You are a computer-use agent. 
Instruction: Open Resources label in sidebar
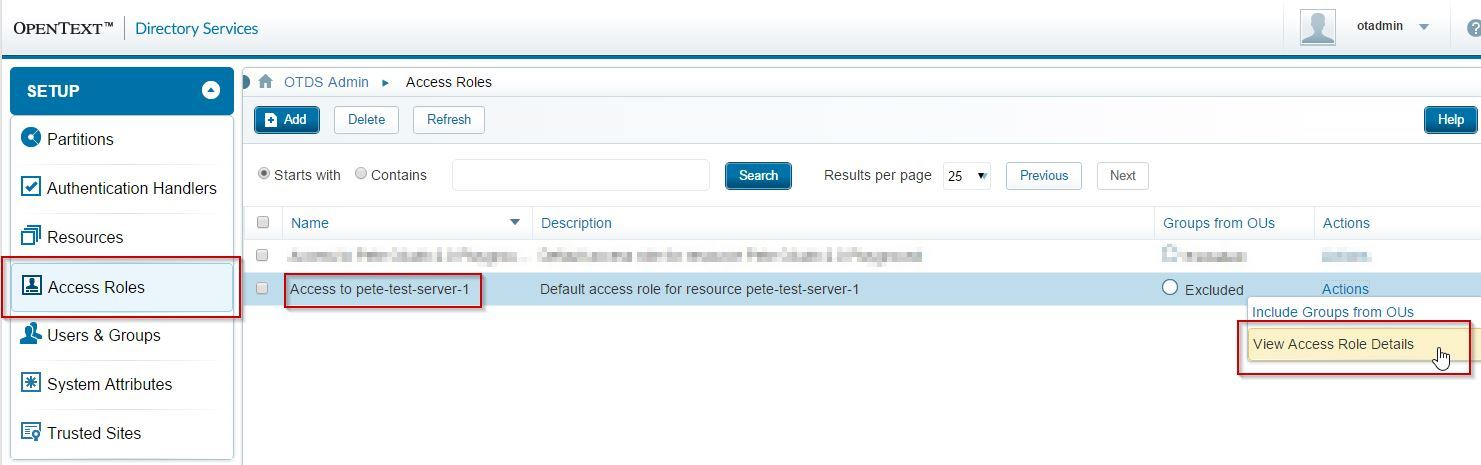point(85,237)
